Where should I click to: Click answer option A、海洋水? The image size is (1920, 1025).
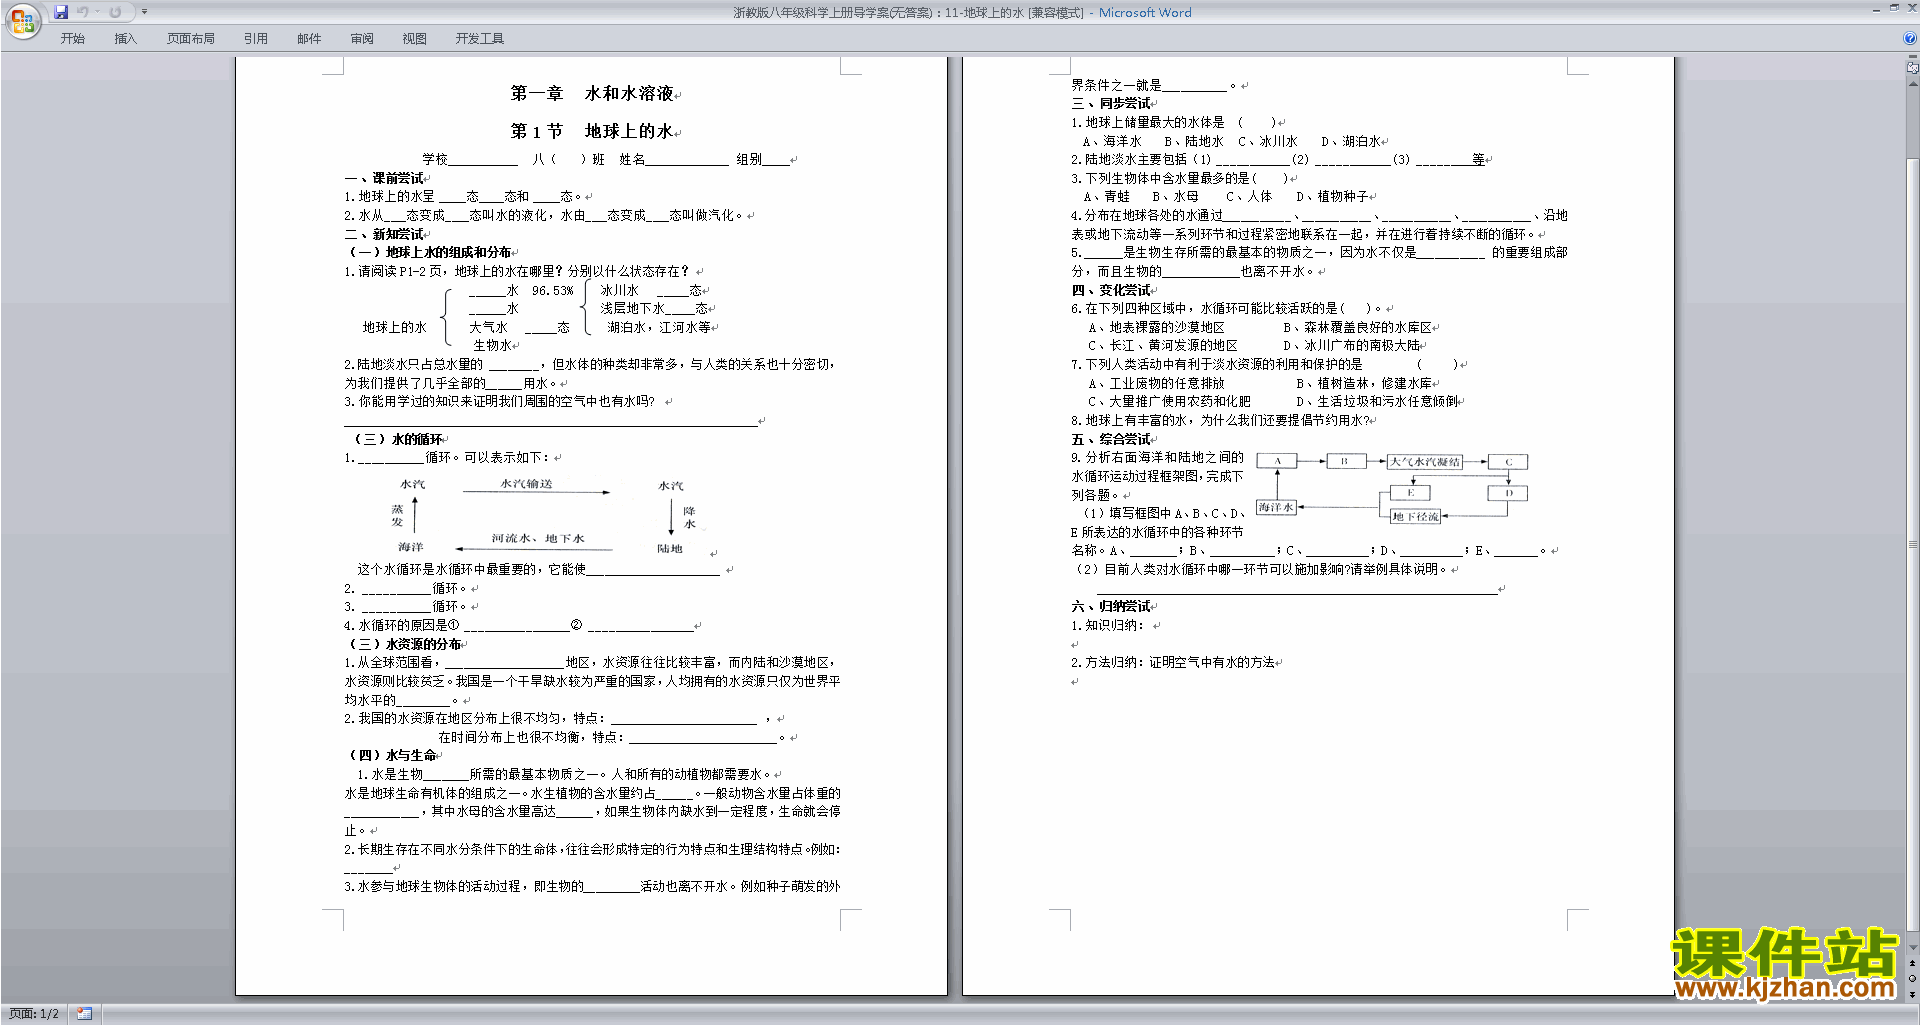coord(1112,141)
